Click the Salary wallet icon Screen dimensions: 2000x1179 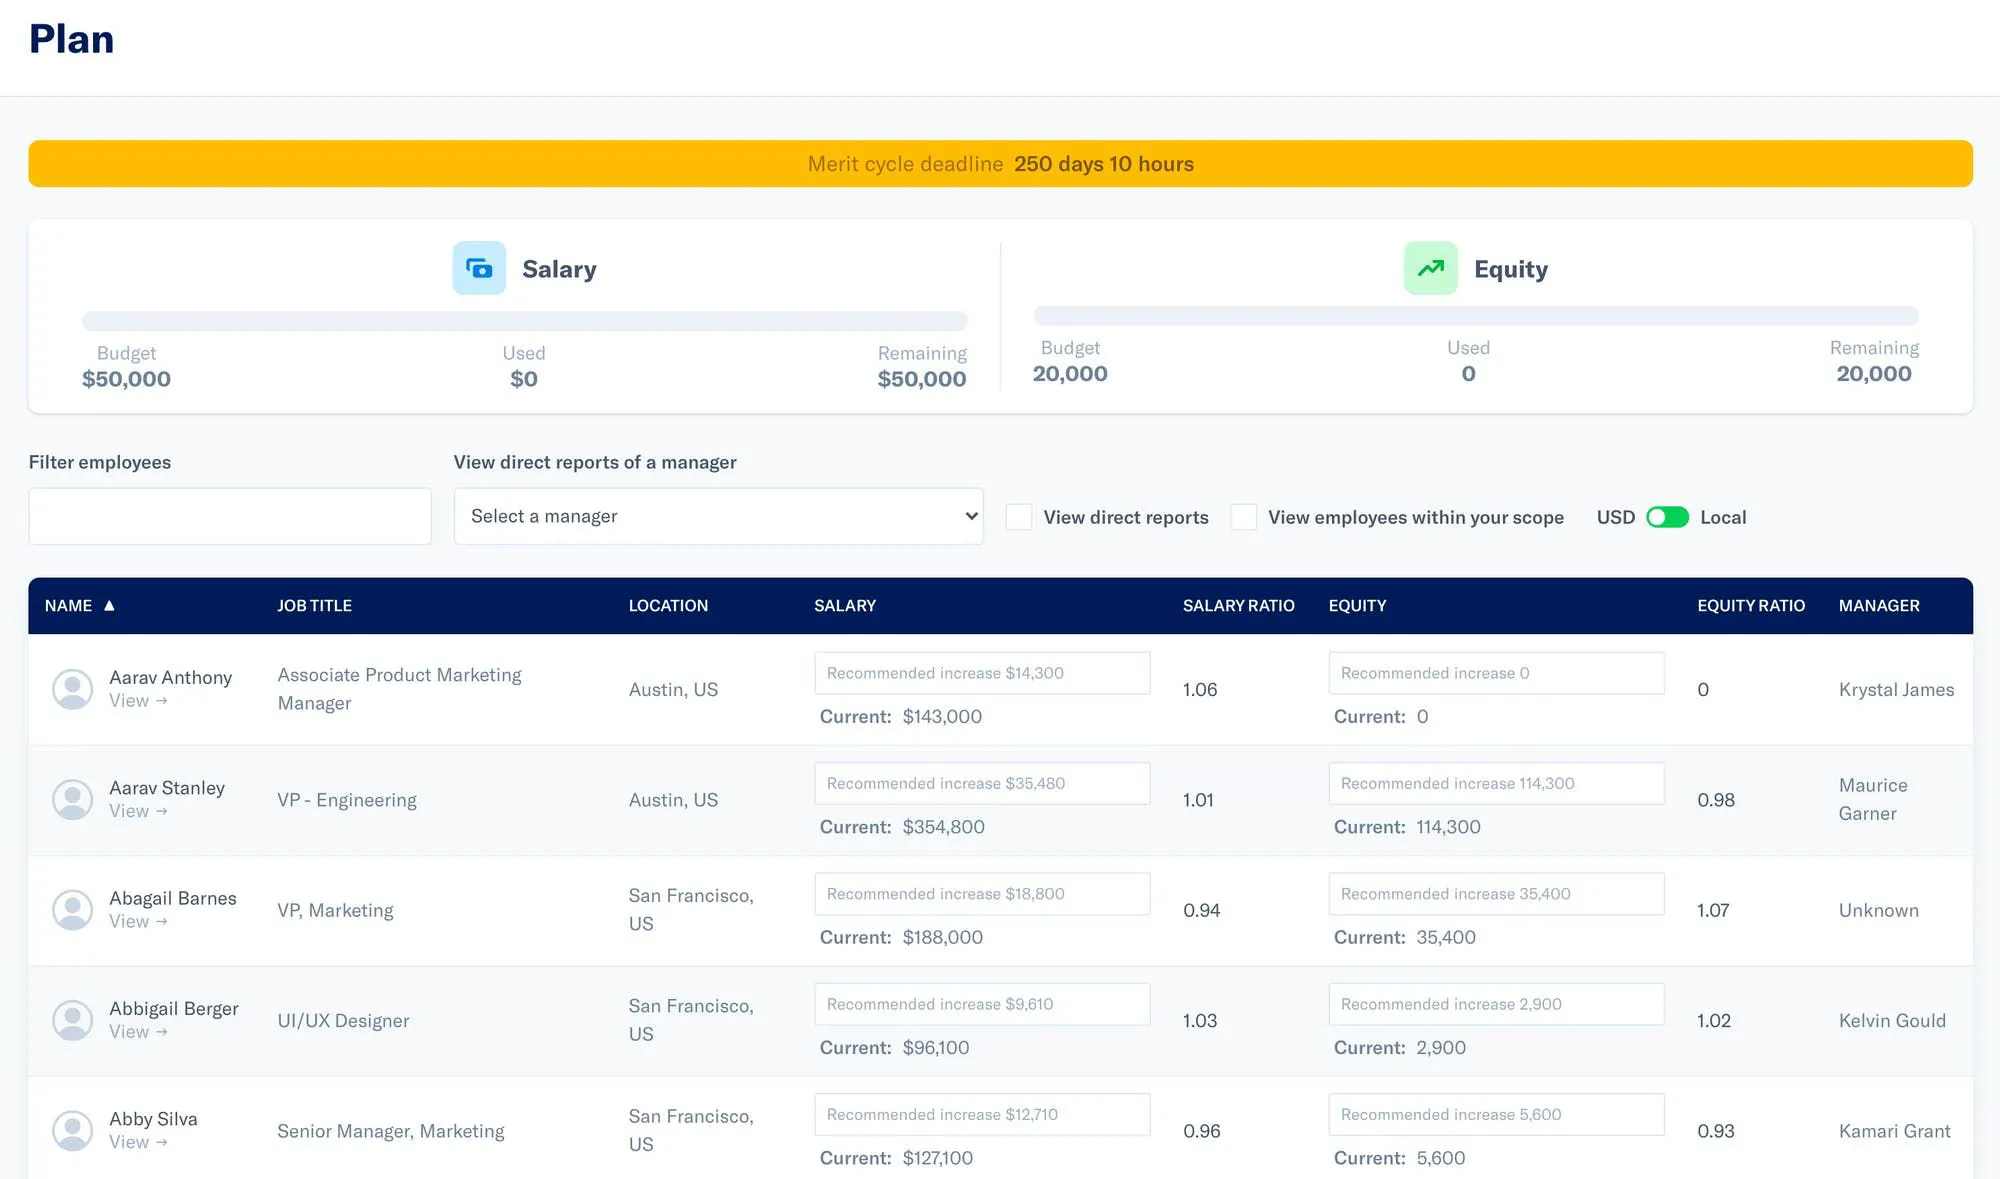[x=479, y=268]
